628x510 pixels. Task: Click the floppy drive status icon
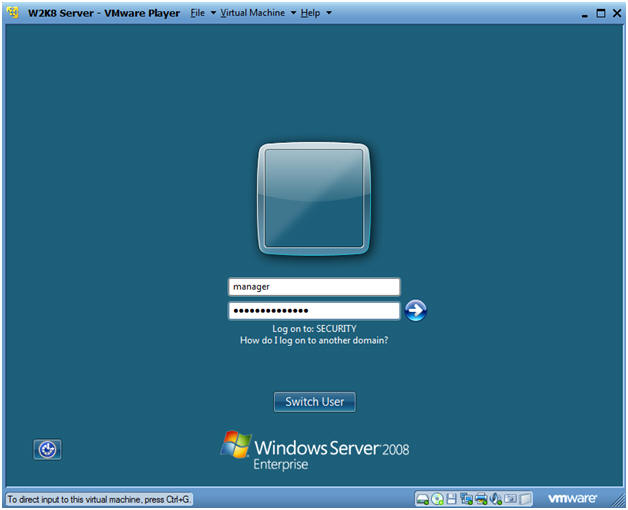pyautogui.click(x=451, y=498)
